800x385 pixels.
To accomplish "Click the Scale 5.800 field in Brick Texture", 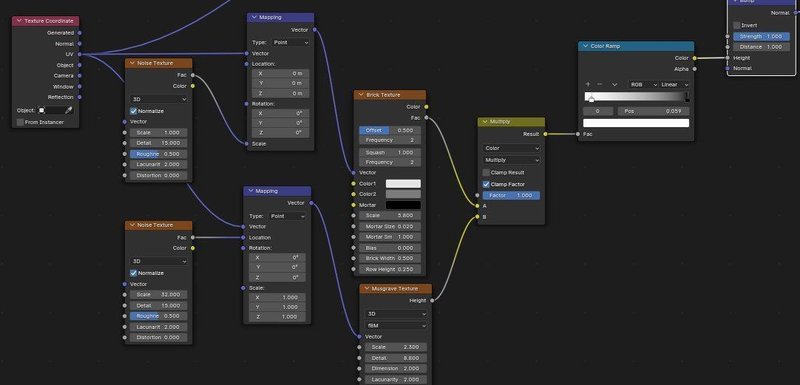I will click(x=390, y=216).
